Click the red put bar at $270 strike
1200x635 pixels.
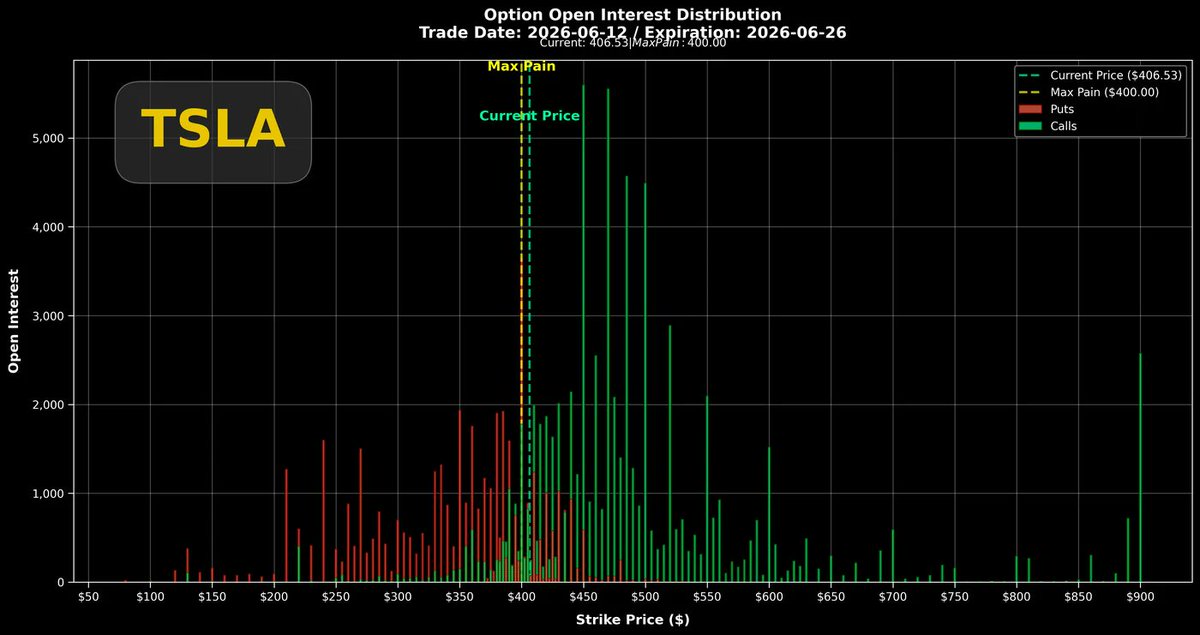[x=360, y=515]
